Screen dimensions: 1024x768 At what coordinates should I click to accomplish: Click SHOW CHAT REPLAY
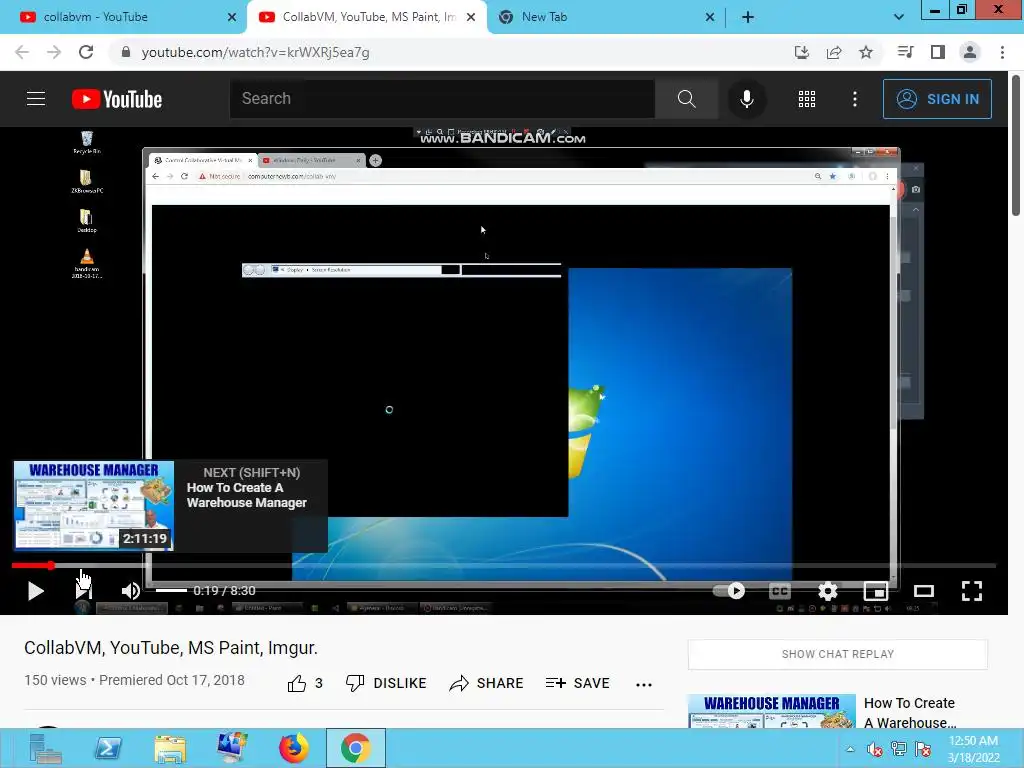(838, 654)
